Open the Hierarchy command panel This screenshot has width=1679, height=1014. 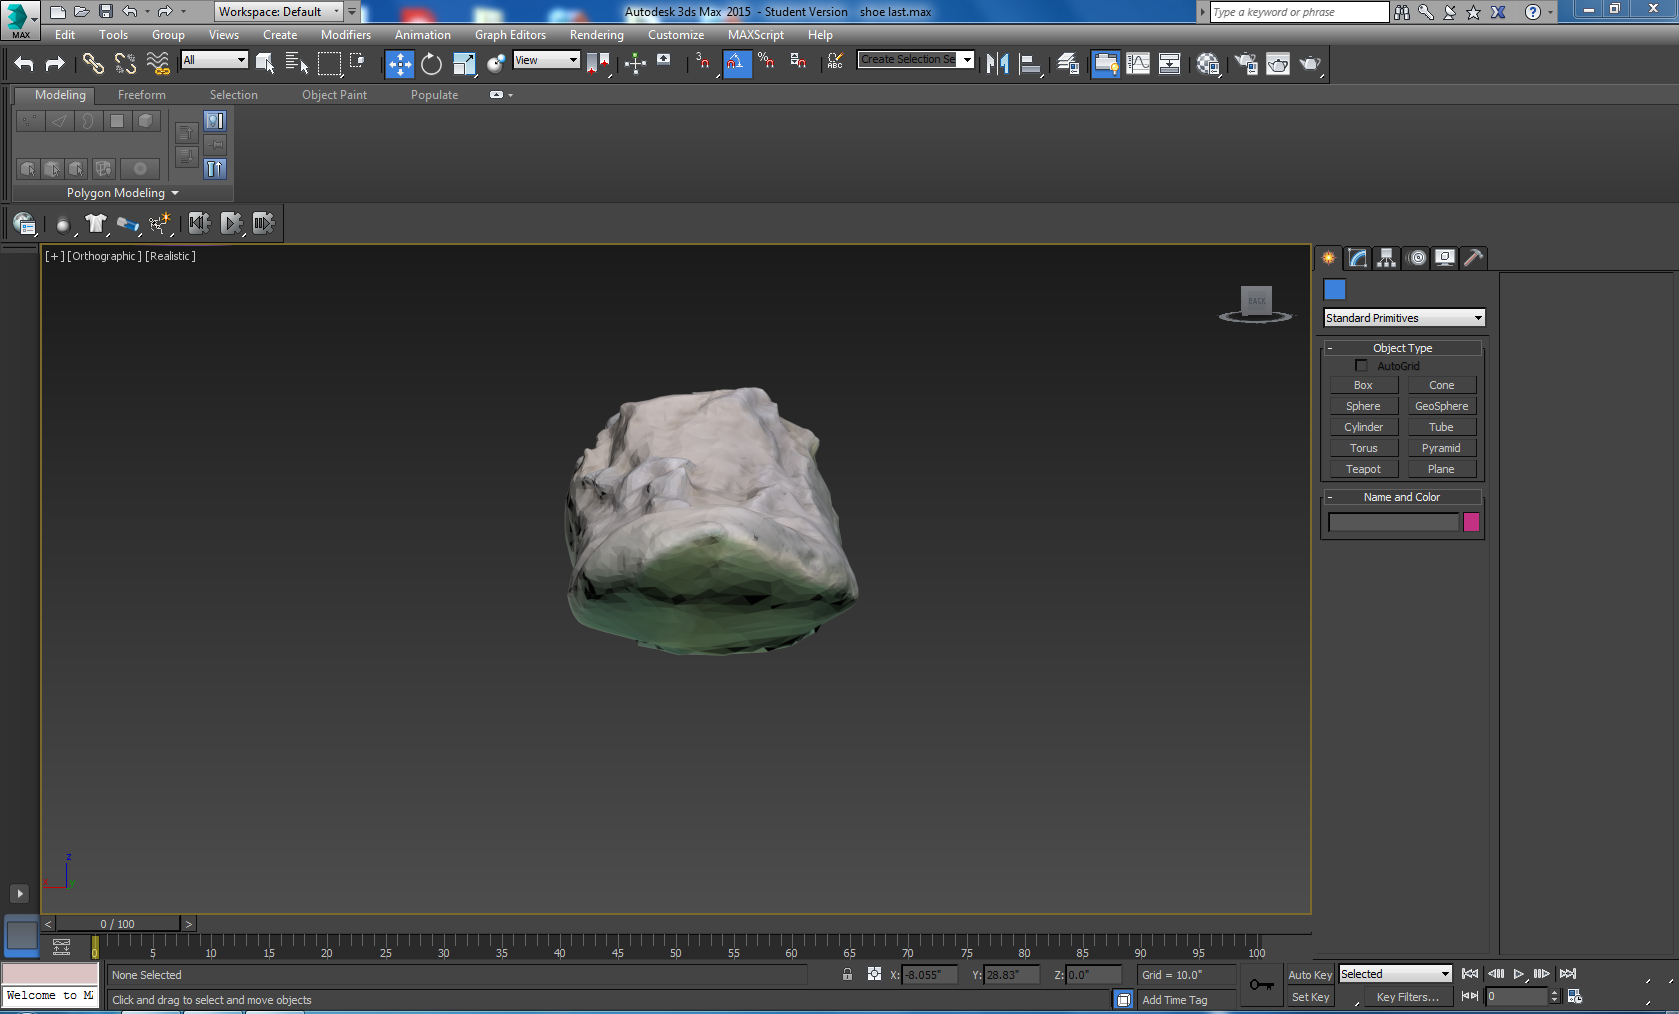[x=1386, y=258]
